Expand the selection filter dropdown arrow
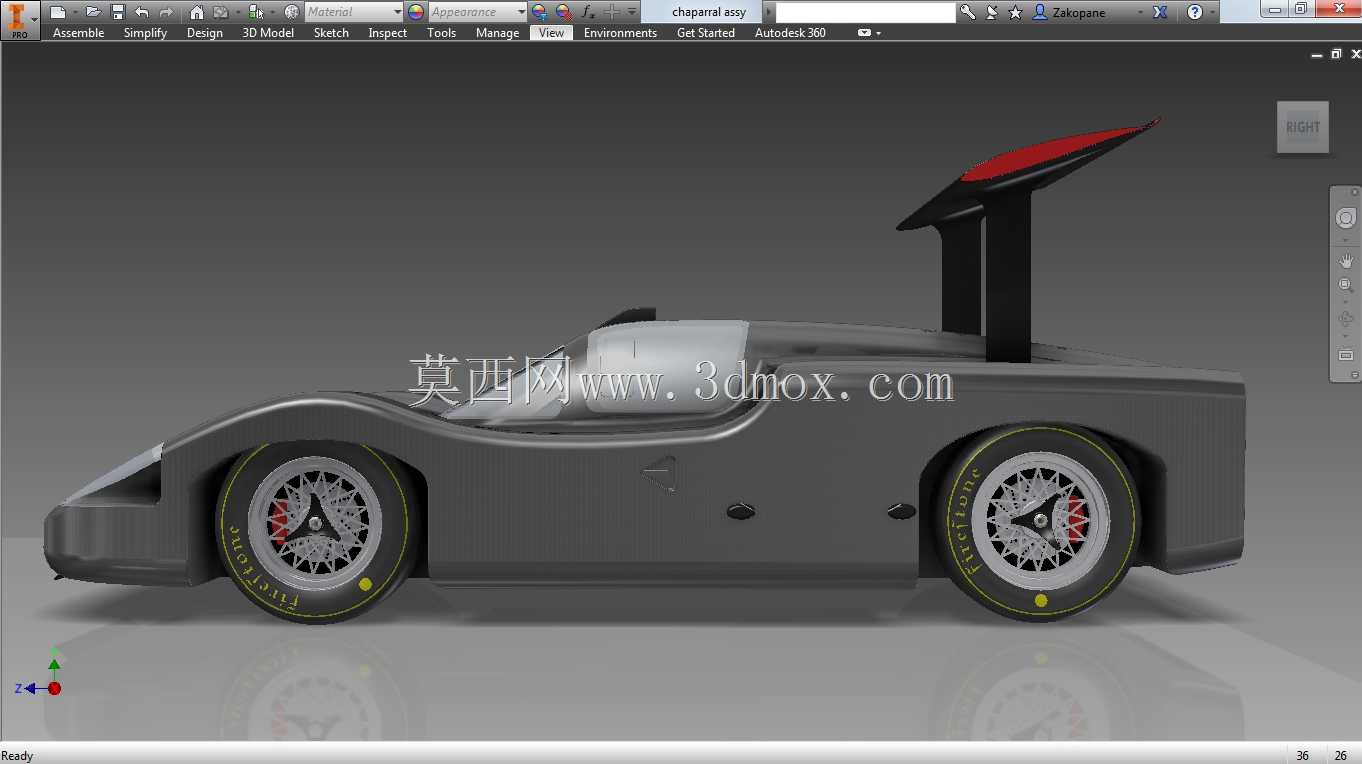The width and height of the screenshot is (1362, 764). tap(272, 12)
